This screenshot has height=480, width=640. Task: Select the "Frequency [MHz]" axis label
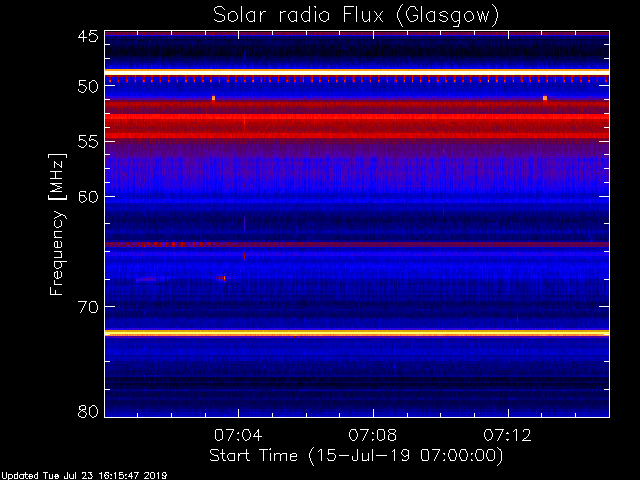[58, 224]
